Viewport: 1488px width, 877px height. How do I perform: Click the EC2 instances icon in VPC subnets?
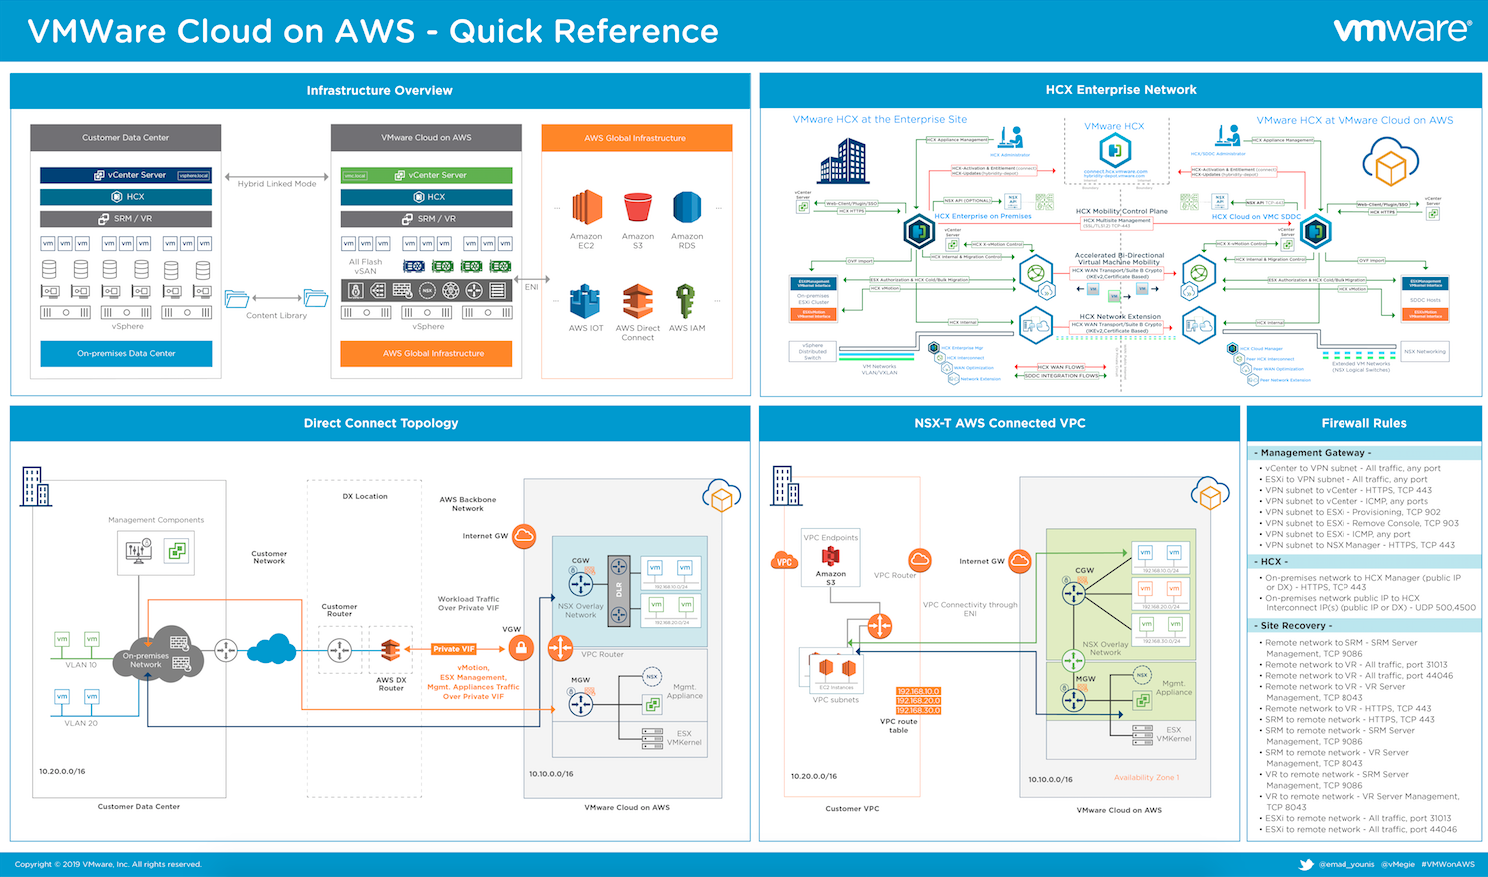[x=837, y=667]
